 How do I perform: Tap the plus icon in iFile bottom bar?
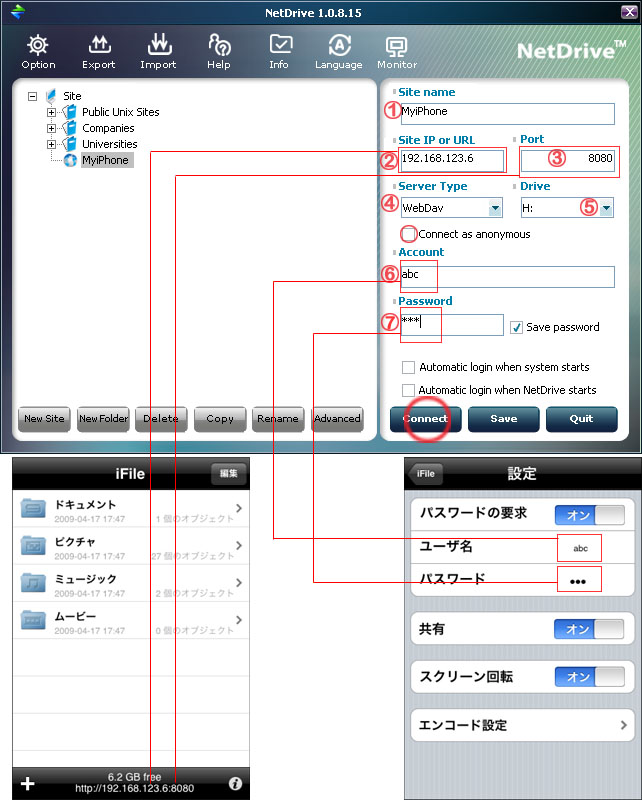click(x=28, y=784)
